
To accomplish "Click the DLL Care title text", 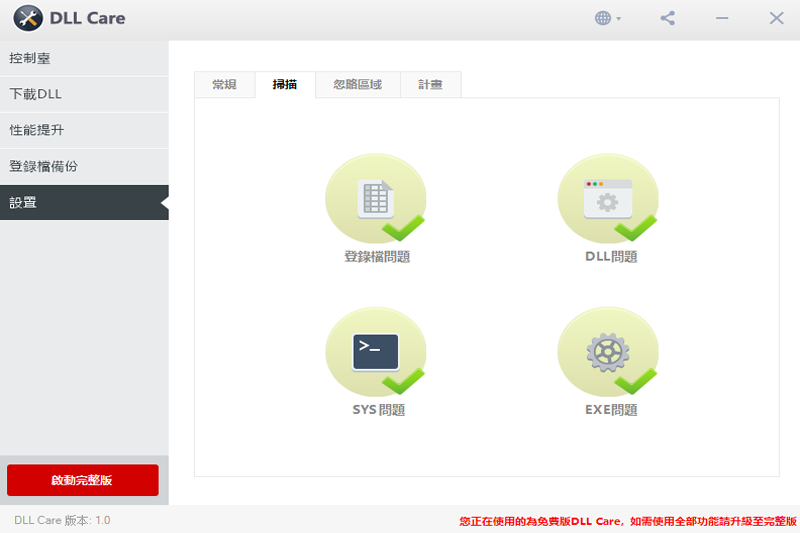I will [87, 18].
